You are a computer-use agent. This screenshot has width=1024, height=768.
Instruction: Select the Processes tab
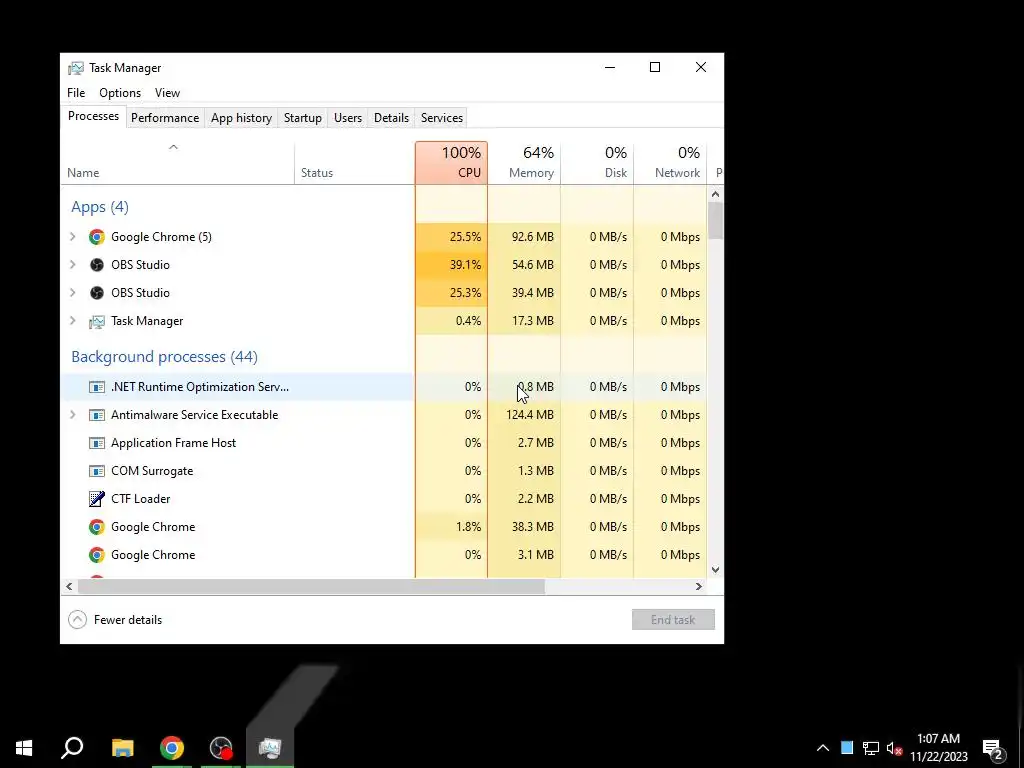point(93,116)
